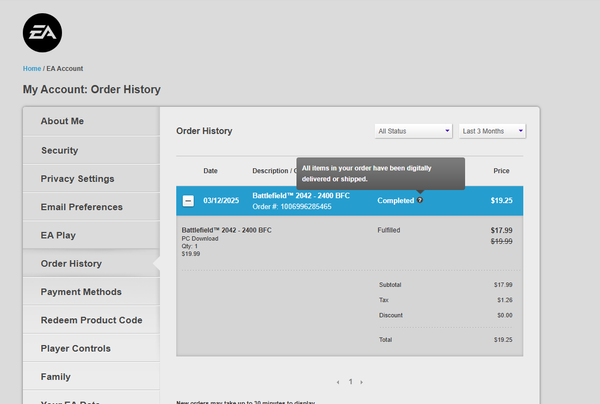Open the All Status filter dropdown
This screenshot has width=600, height=404.
click(x=413, y=131)
